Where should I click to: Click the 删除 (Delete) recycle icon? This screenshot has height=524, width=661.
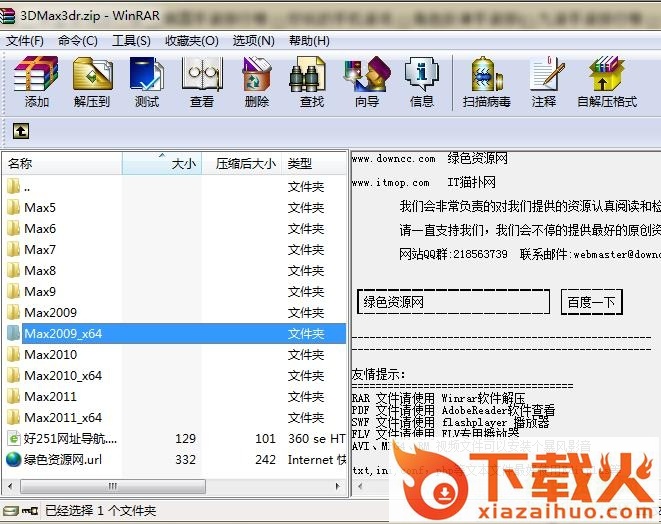[x=256, y=74]
